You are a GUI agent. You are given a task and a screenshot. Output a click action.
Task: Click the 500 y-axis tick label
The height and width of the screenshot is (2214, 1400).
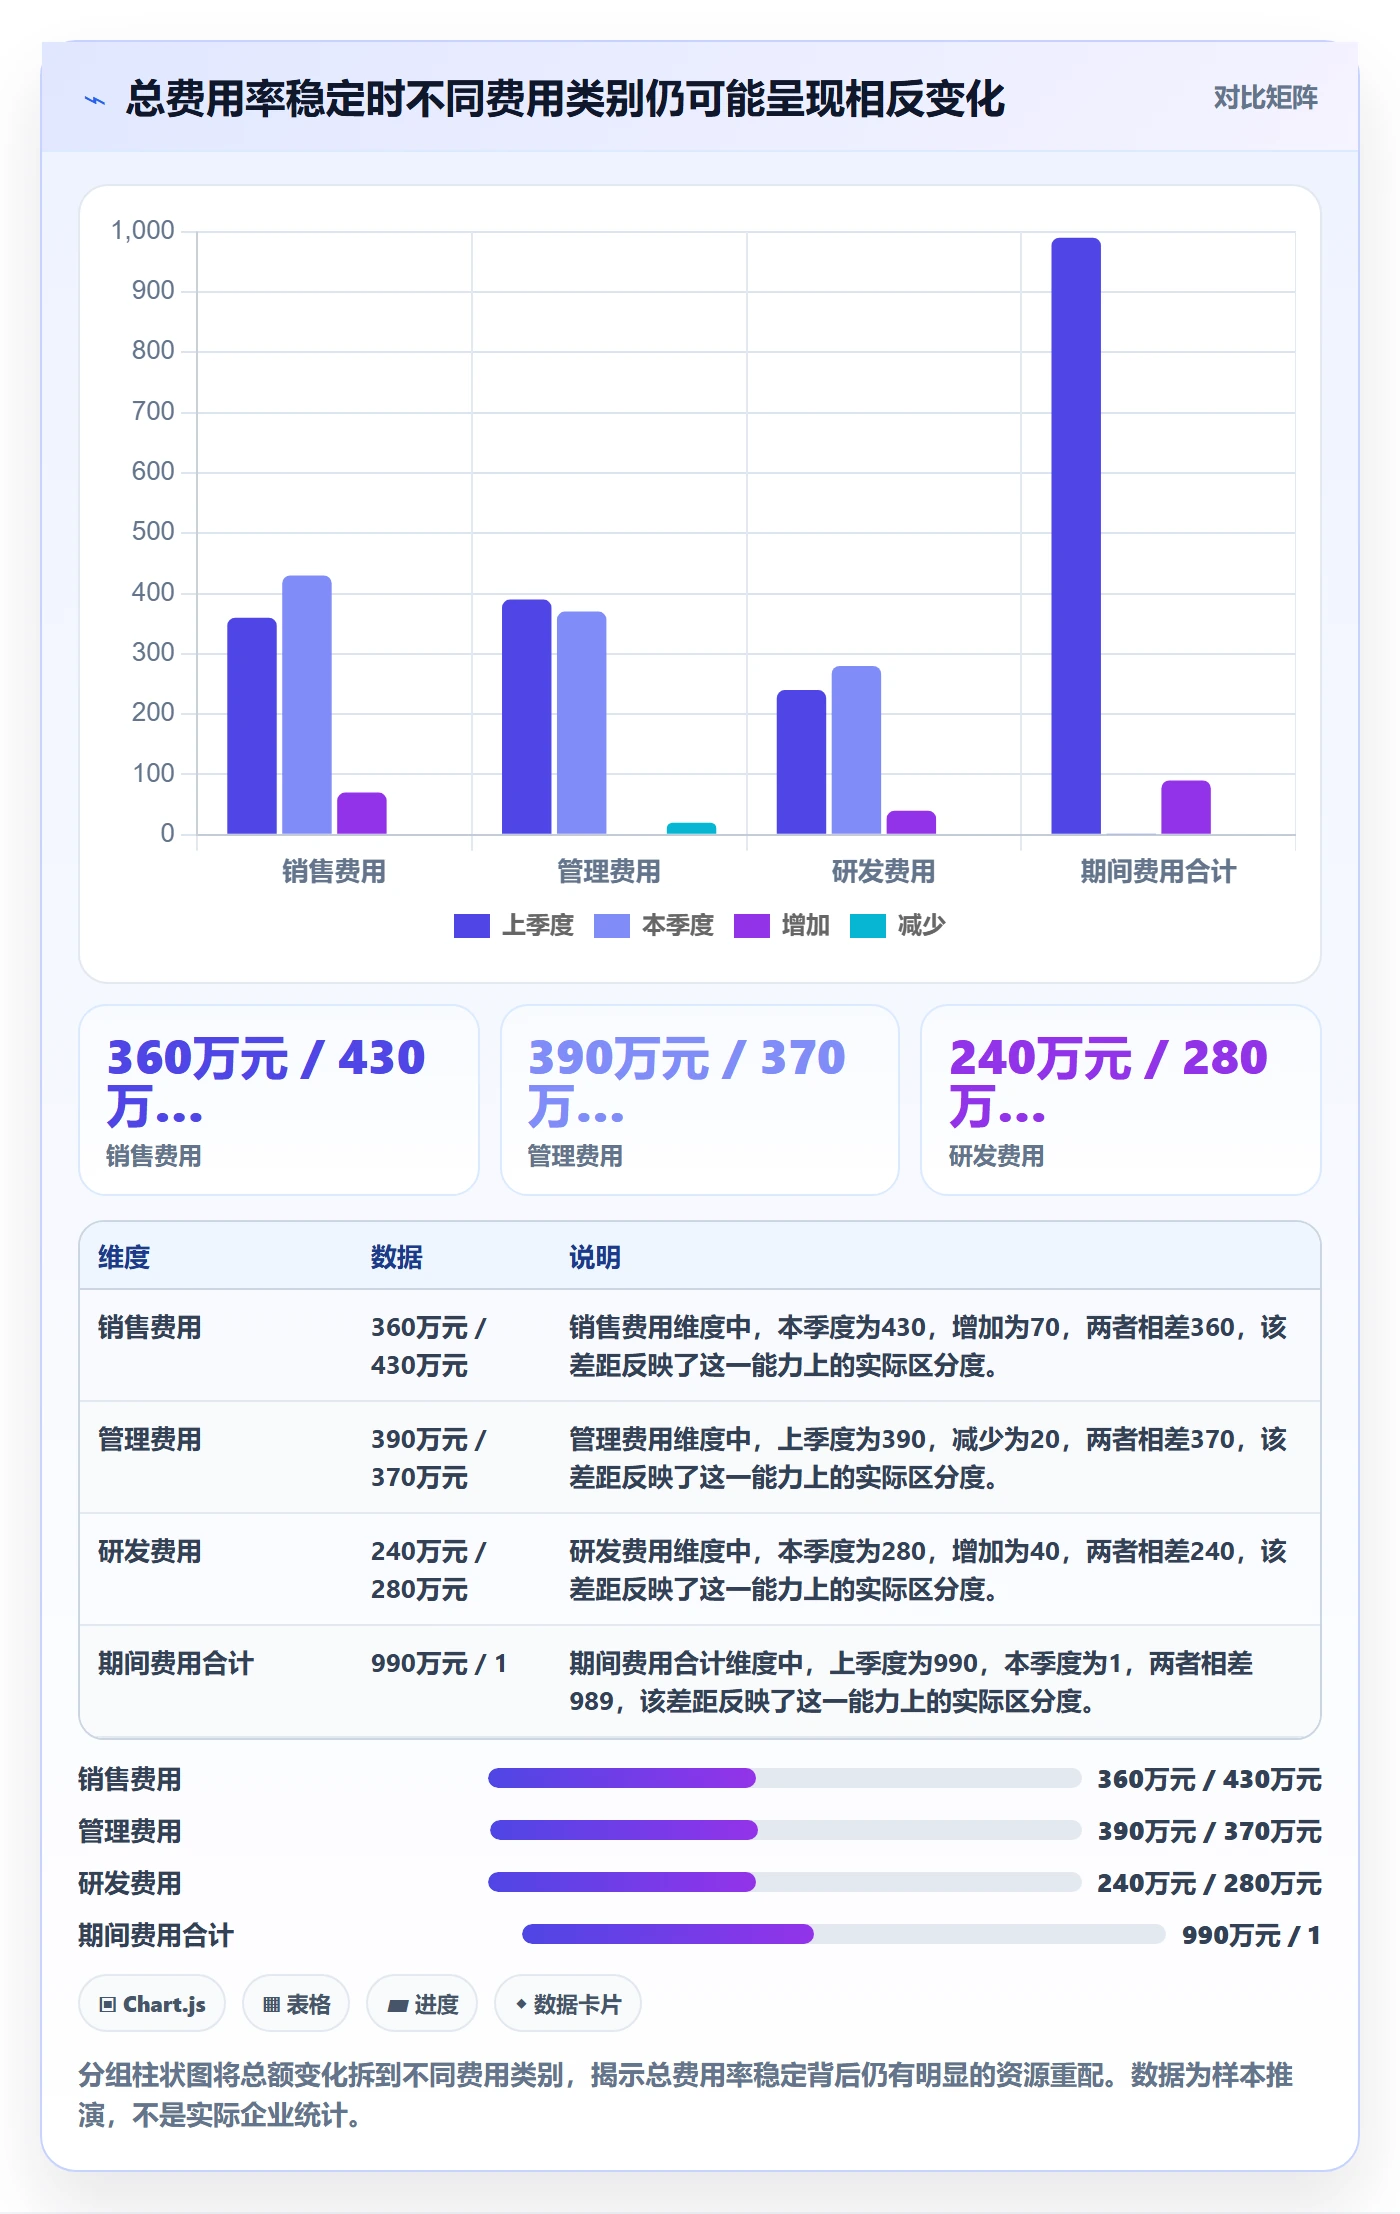pos(153,532)
